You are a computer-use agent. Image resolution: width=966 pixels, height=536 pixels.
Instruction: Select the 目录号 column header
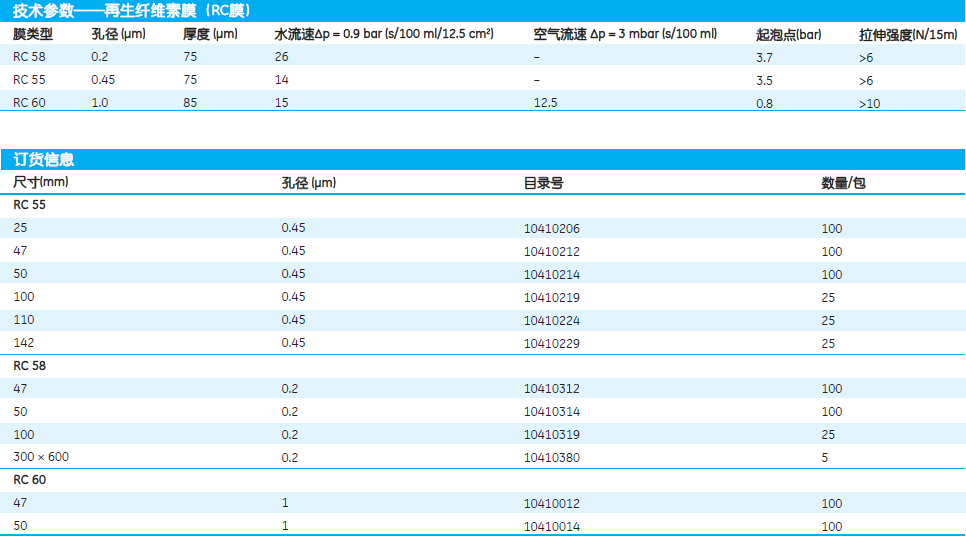click(x=543, y=183)
